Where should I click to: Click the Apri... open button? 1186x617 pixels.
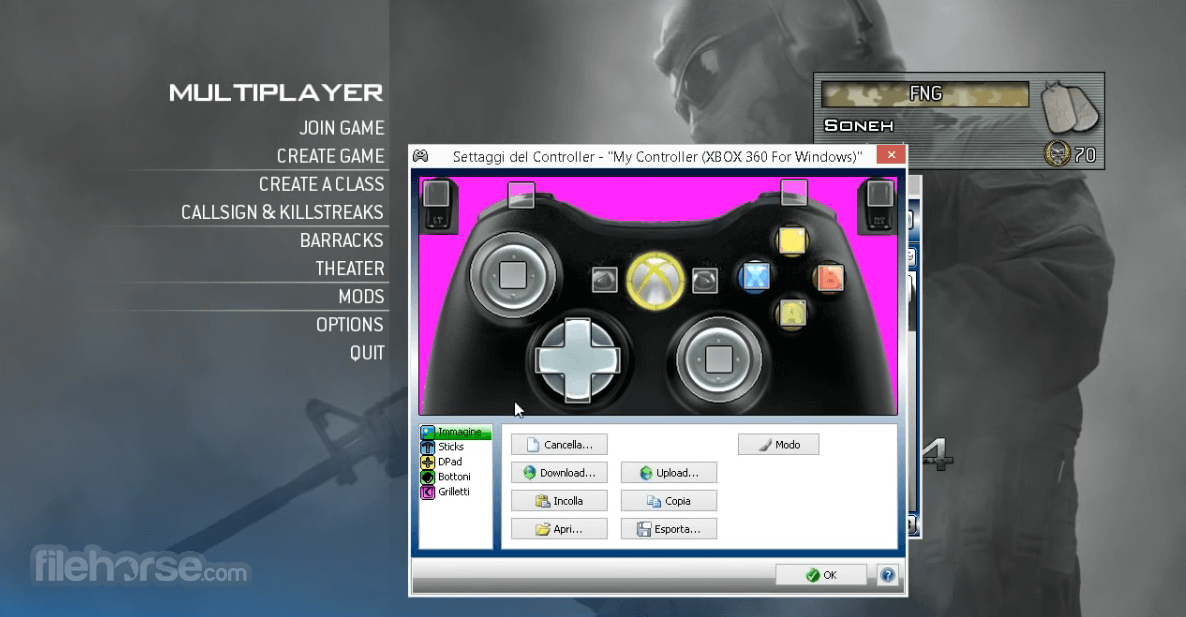point(559,529)
